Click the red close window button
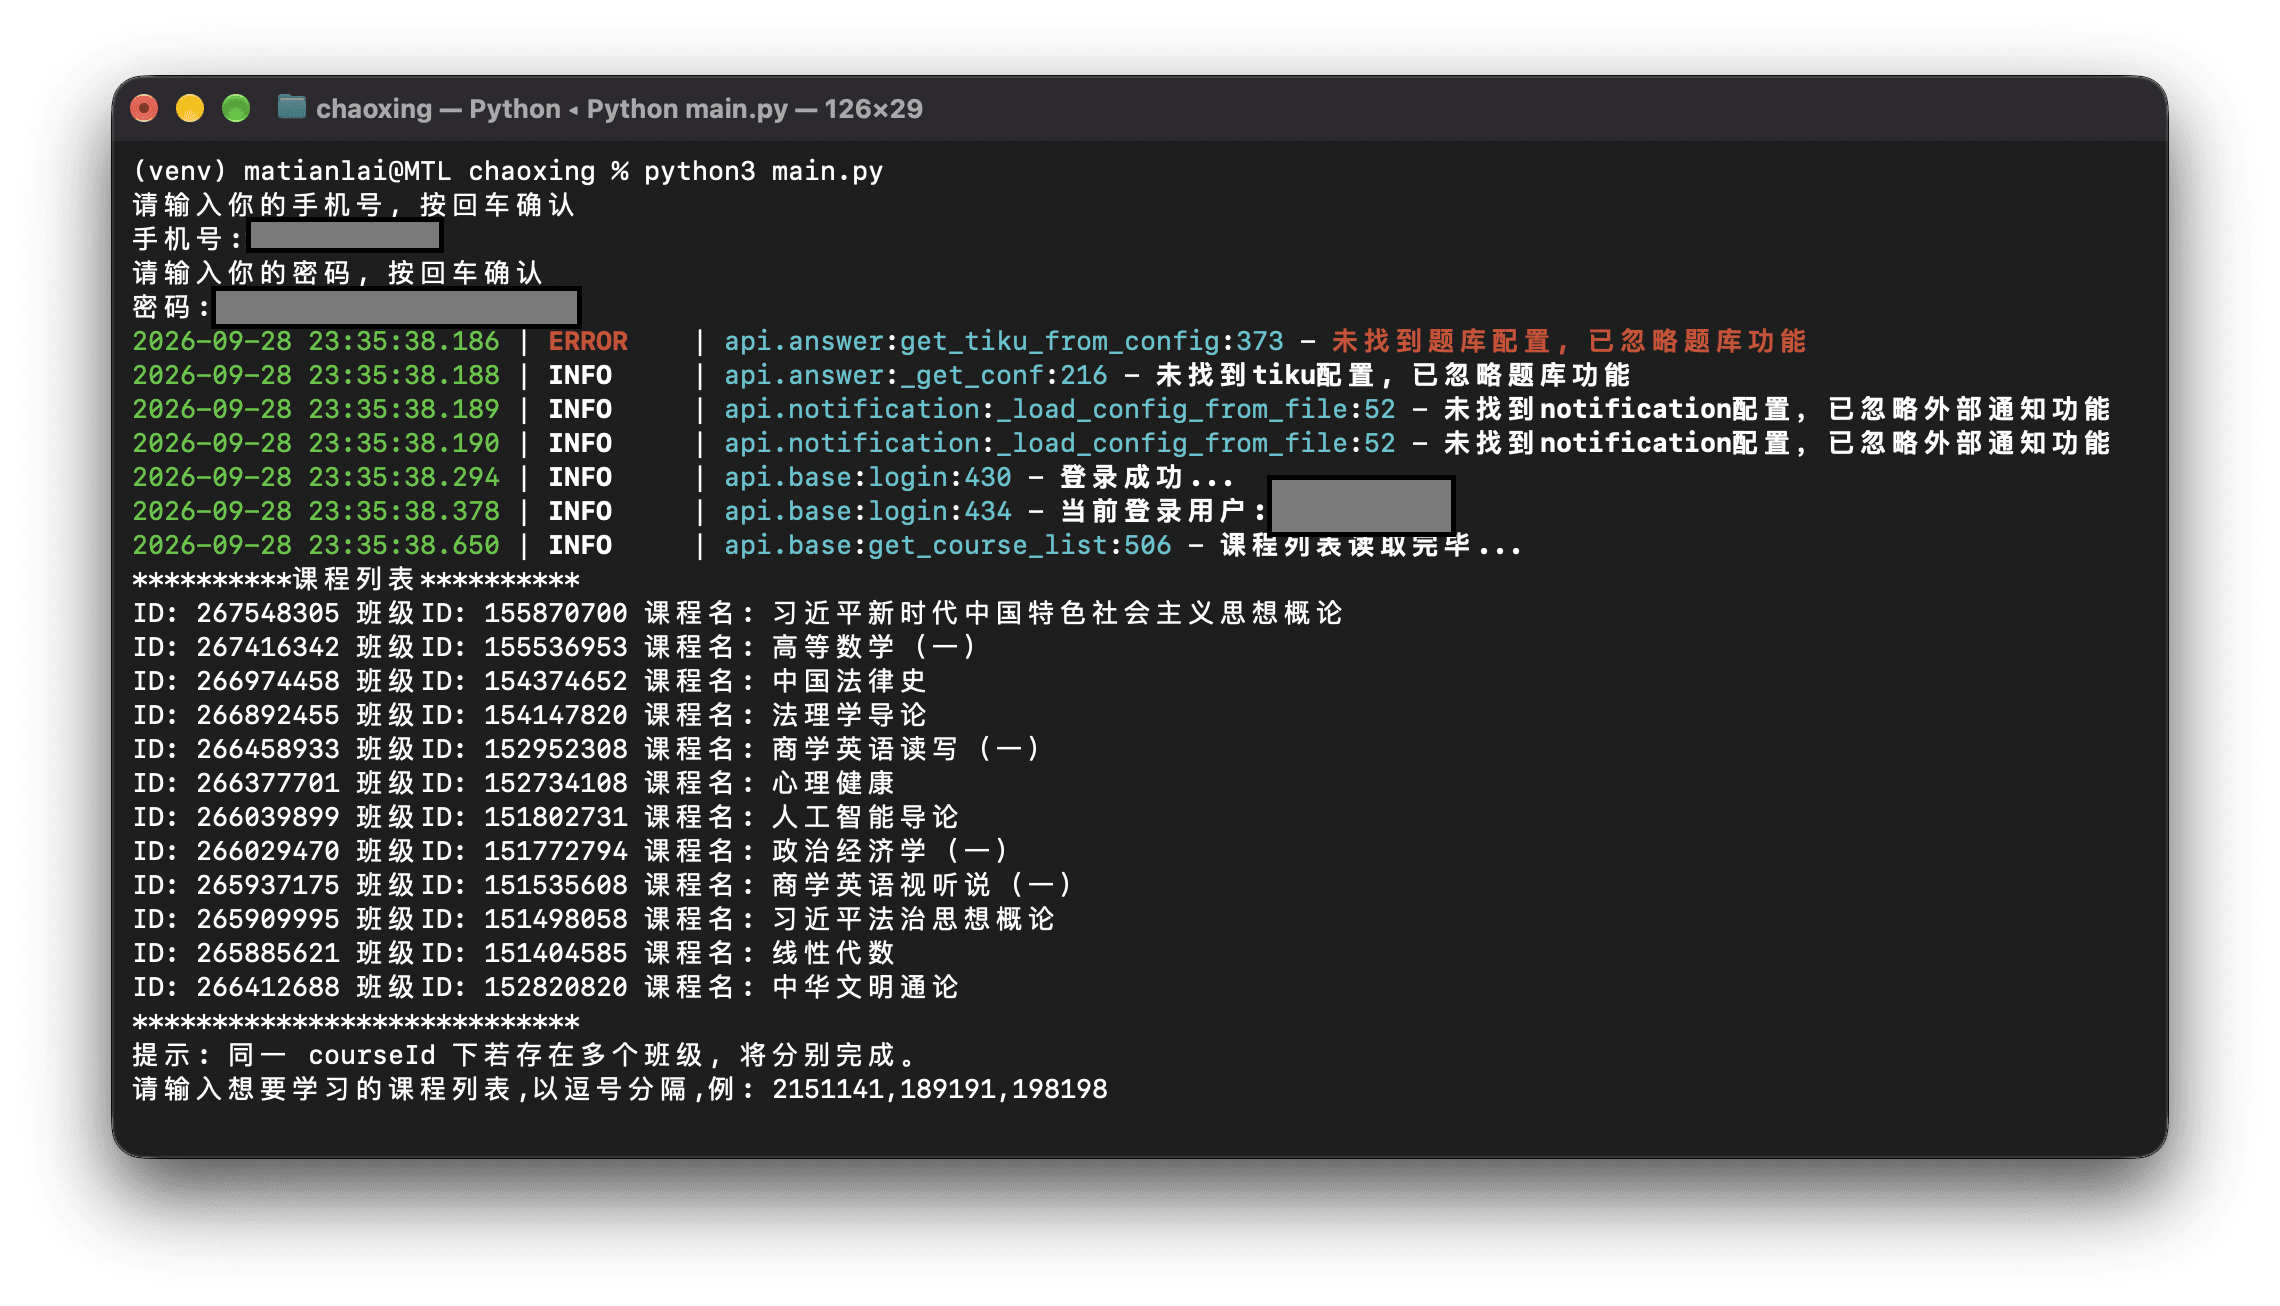The image size is (2280, 1306). click(145, 108)
